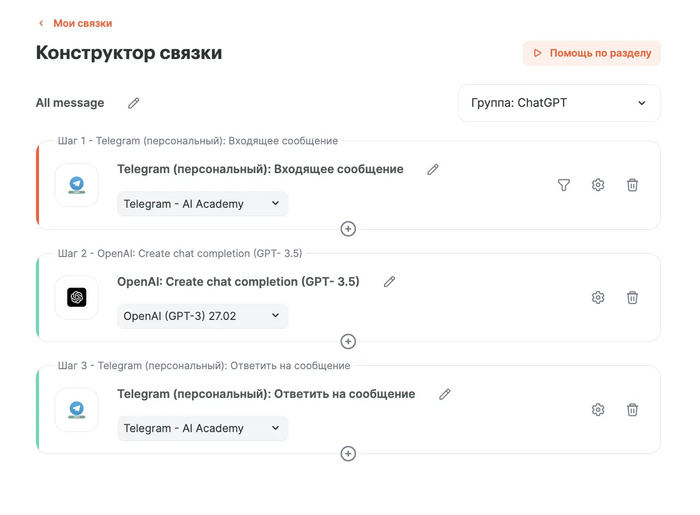Image resolution: width=700 pixels, height=515 pixels.
Task: Add a step after step 3
Action: coord(348,454)
